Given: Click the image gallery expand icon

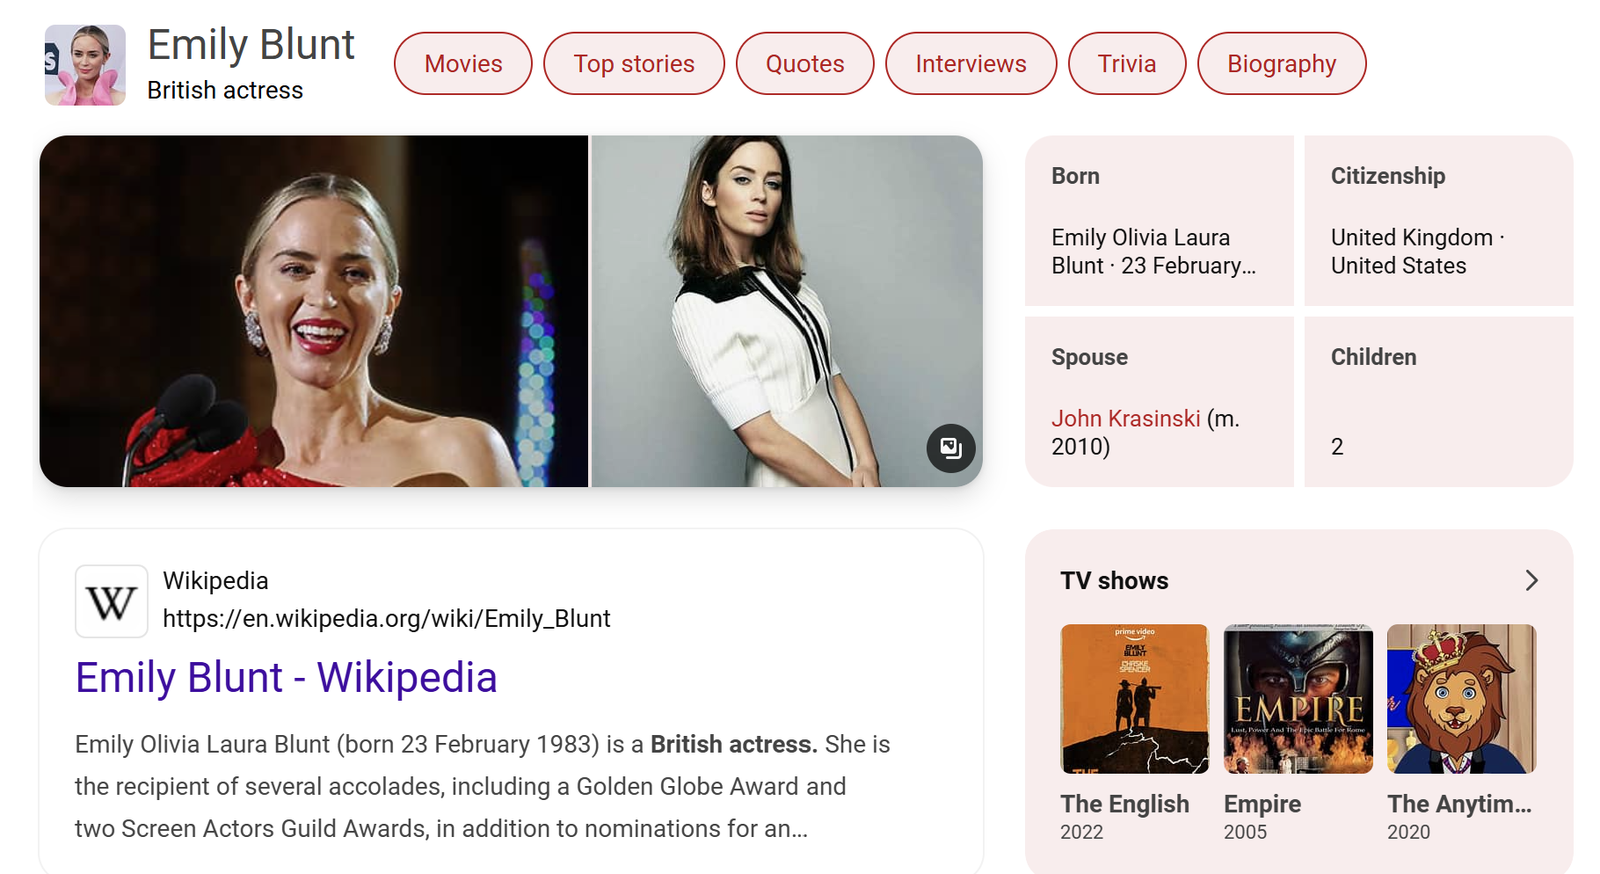Looking at the screenshot, I should tap(950, 448).
